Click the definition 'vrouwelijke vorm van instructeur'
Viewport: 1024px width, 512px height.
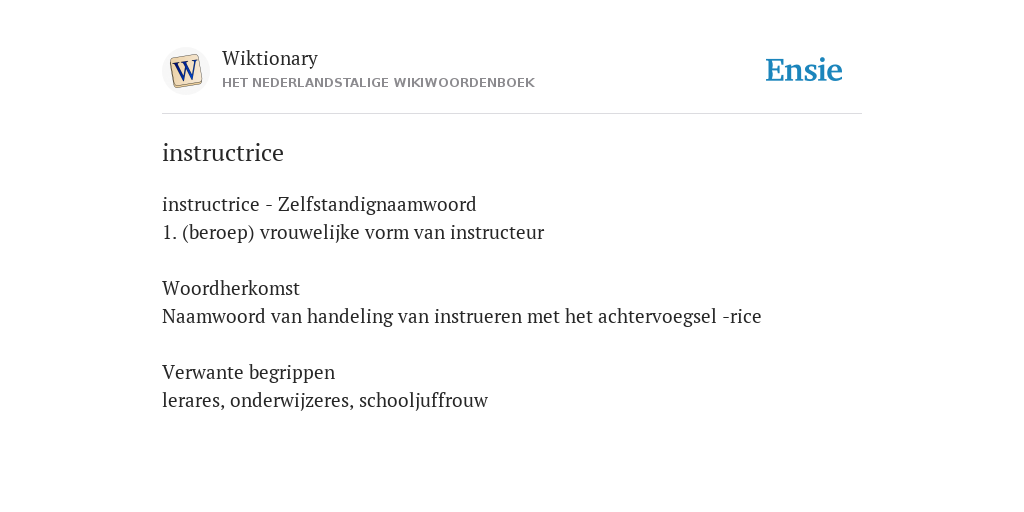[x=402, y=232]
